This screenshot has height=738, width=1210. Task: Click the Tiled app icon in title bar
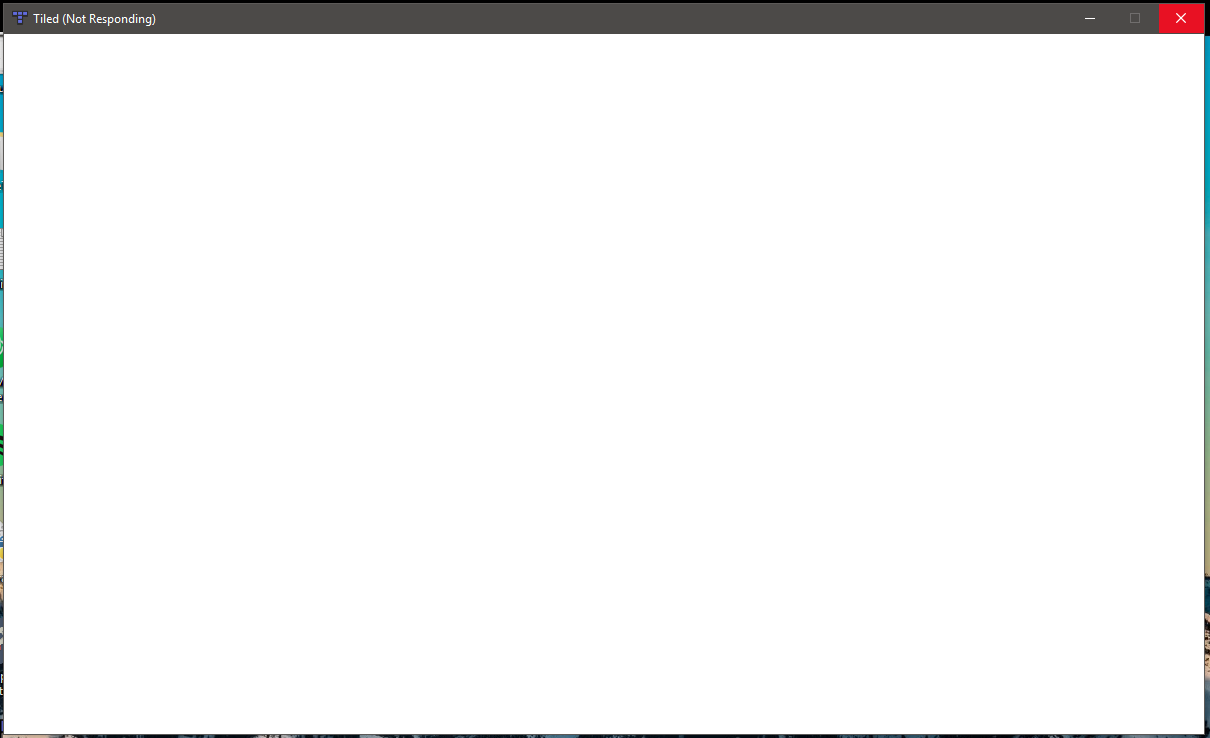[x=20, y=18]
